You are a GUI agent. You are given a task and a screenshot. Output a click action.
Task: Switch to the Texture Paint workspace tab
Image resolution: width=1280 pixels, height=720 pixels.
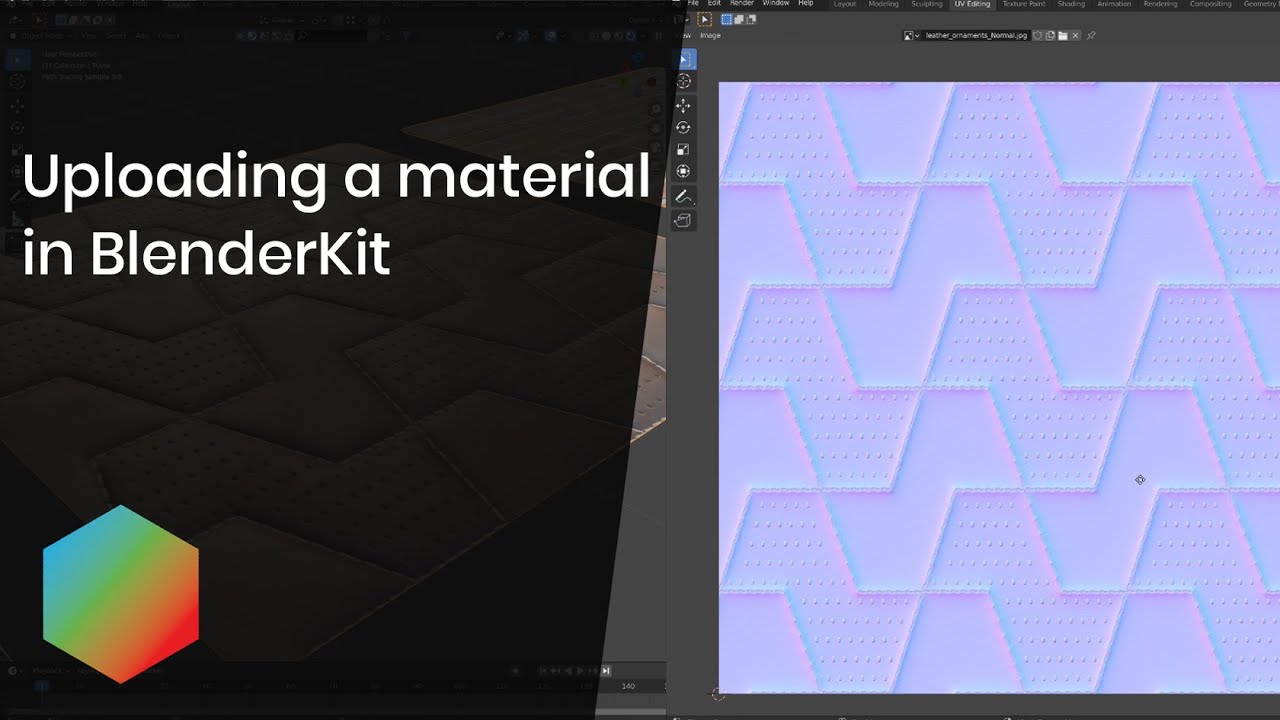click(x=1024, y=4)
